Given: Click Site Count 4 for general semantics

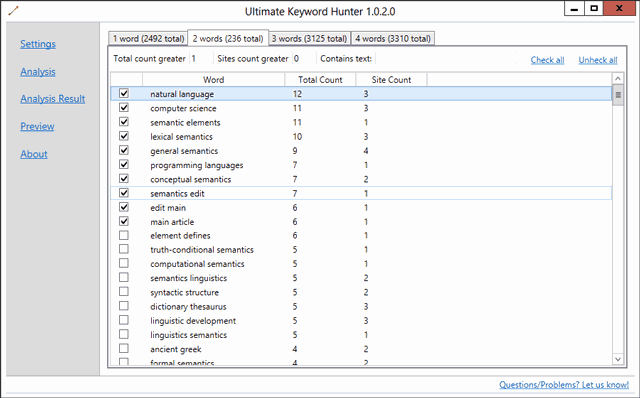Looking at the screenshot, I should 366,151.
